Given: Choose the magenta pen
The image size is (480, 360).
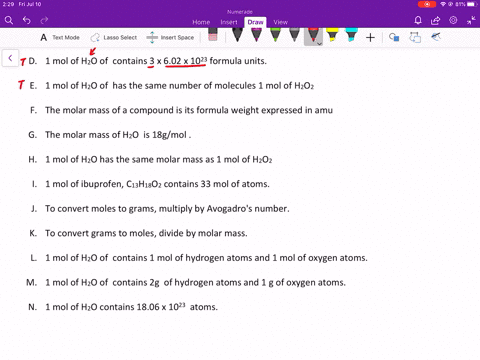Looking at the screenshot, I should tap(256, 35).
